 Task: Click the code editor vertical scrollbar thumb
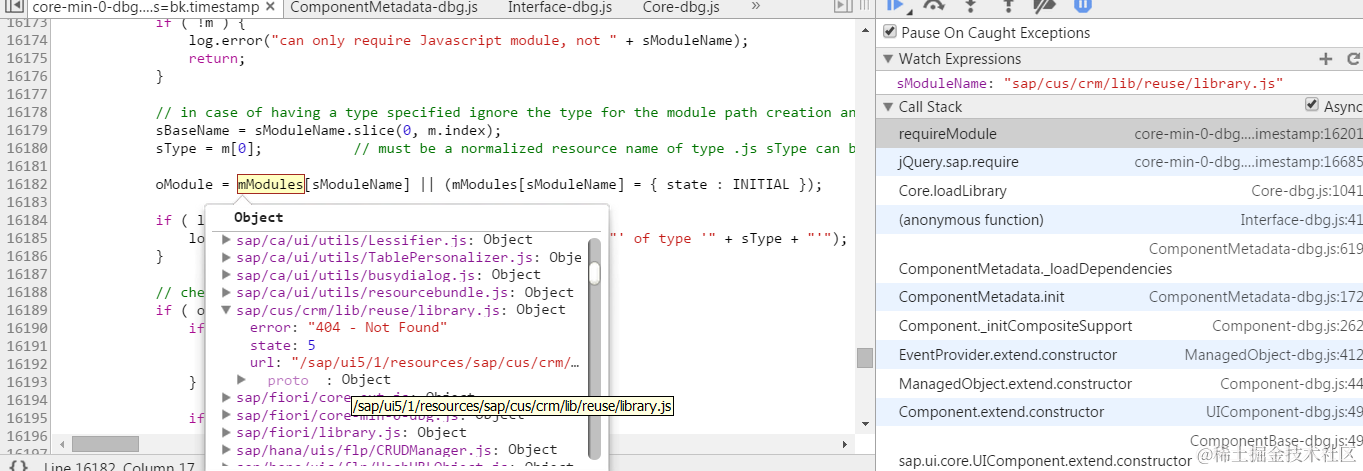[x=864, y=358]
